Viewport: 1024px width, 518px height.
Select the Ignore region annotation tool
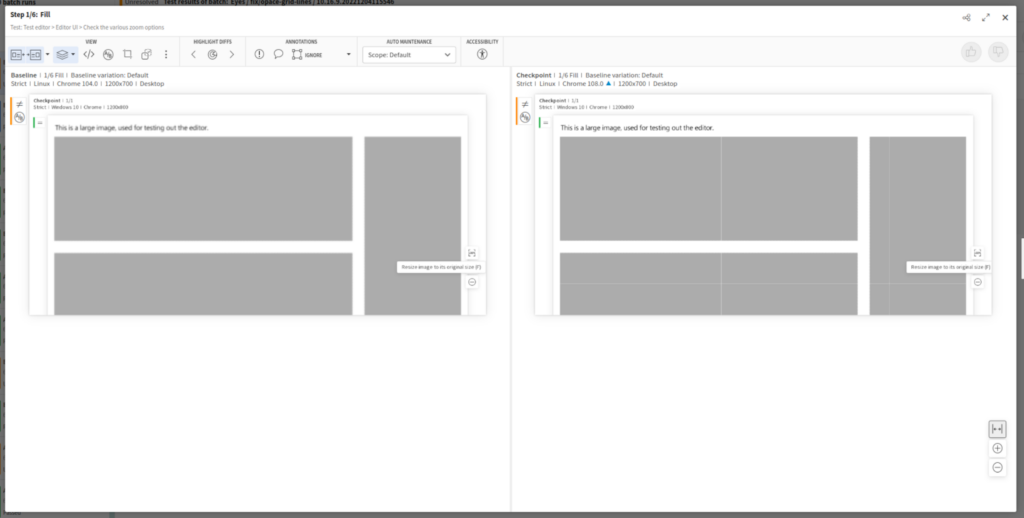298,54
